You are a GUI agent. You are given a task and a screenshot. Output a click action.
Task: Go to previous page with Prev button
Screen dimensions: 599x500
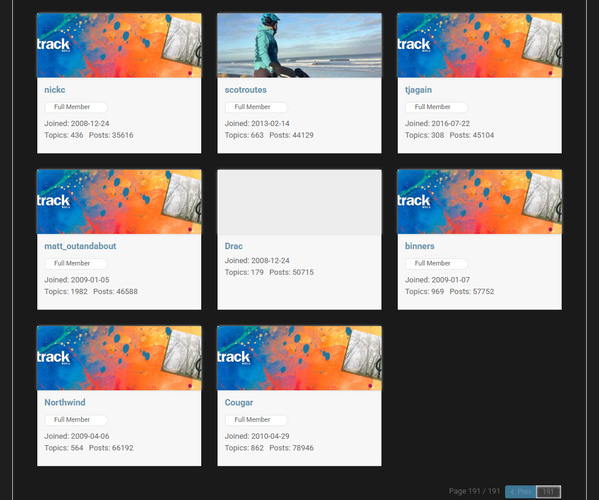tap(521, 492)
